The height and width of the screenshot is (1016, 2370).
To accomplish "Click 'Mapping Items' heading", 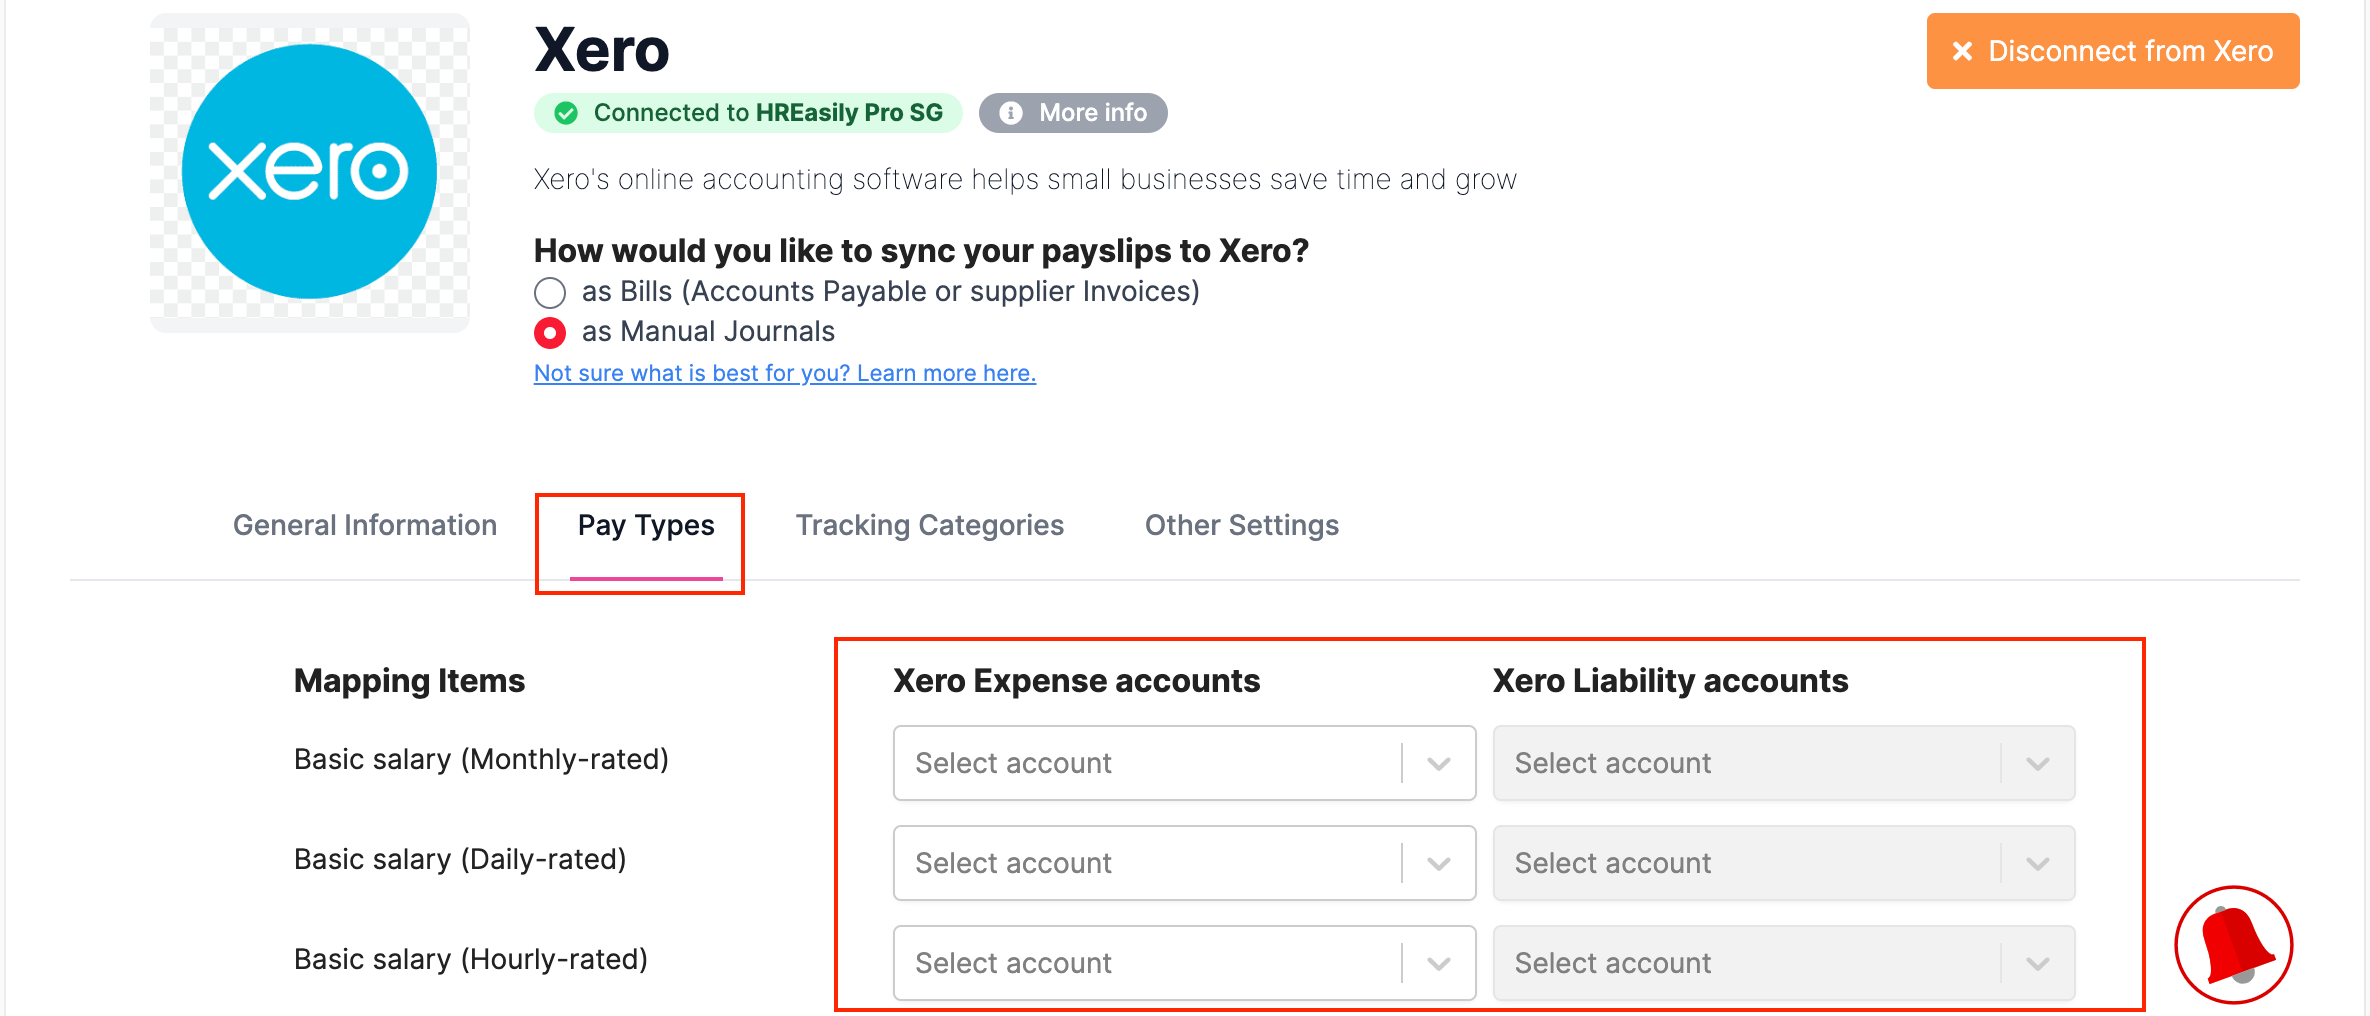I will (x=409, y=681).
